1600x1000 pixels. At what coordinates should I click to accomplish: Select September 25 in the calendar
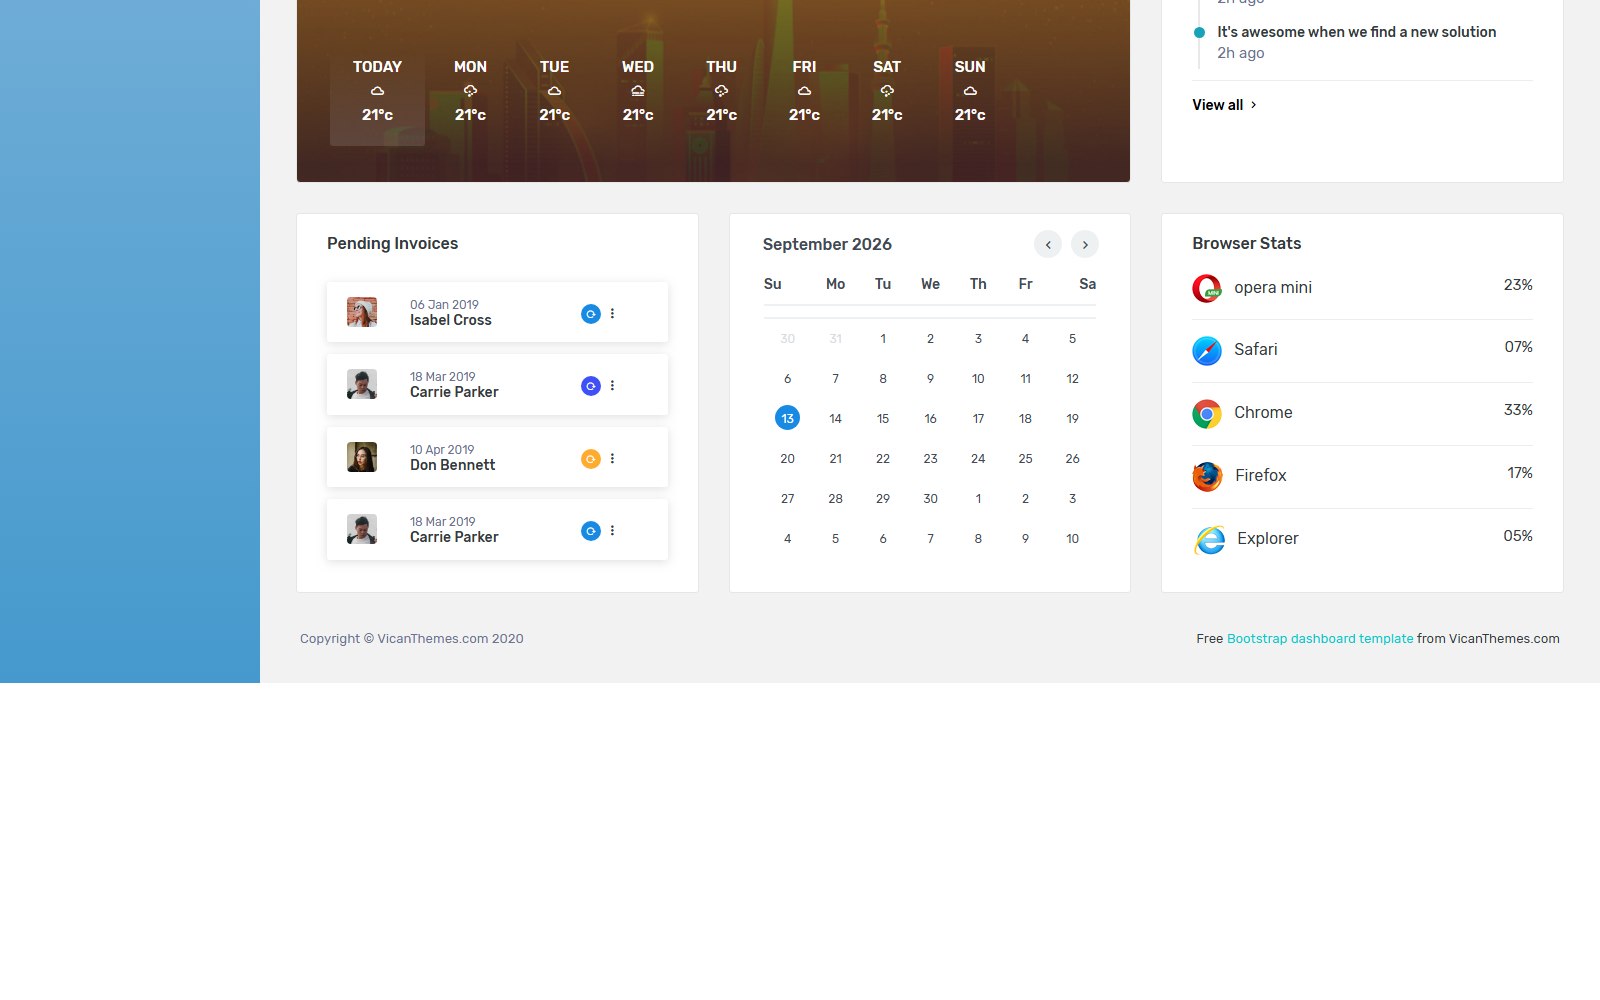pyautogui.click(x=1025, y=459)
